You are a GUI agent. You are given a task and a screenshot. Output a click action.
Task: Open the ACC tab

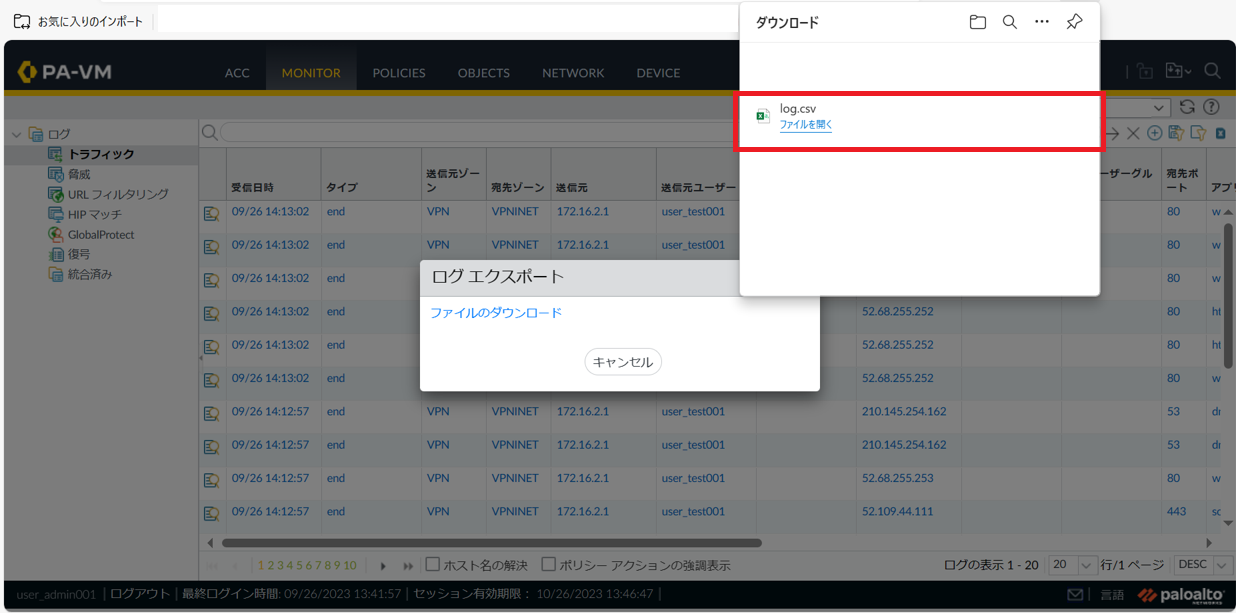pos(237,73)
